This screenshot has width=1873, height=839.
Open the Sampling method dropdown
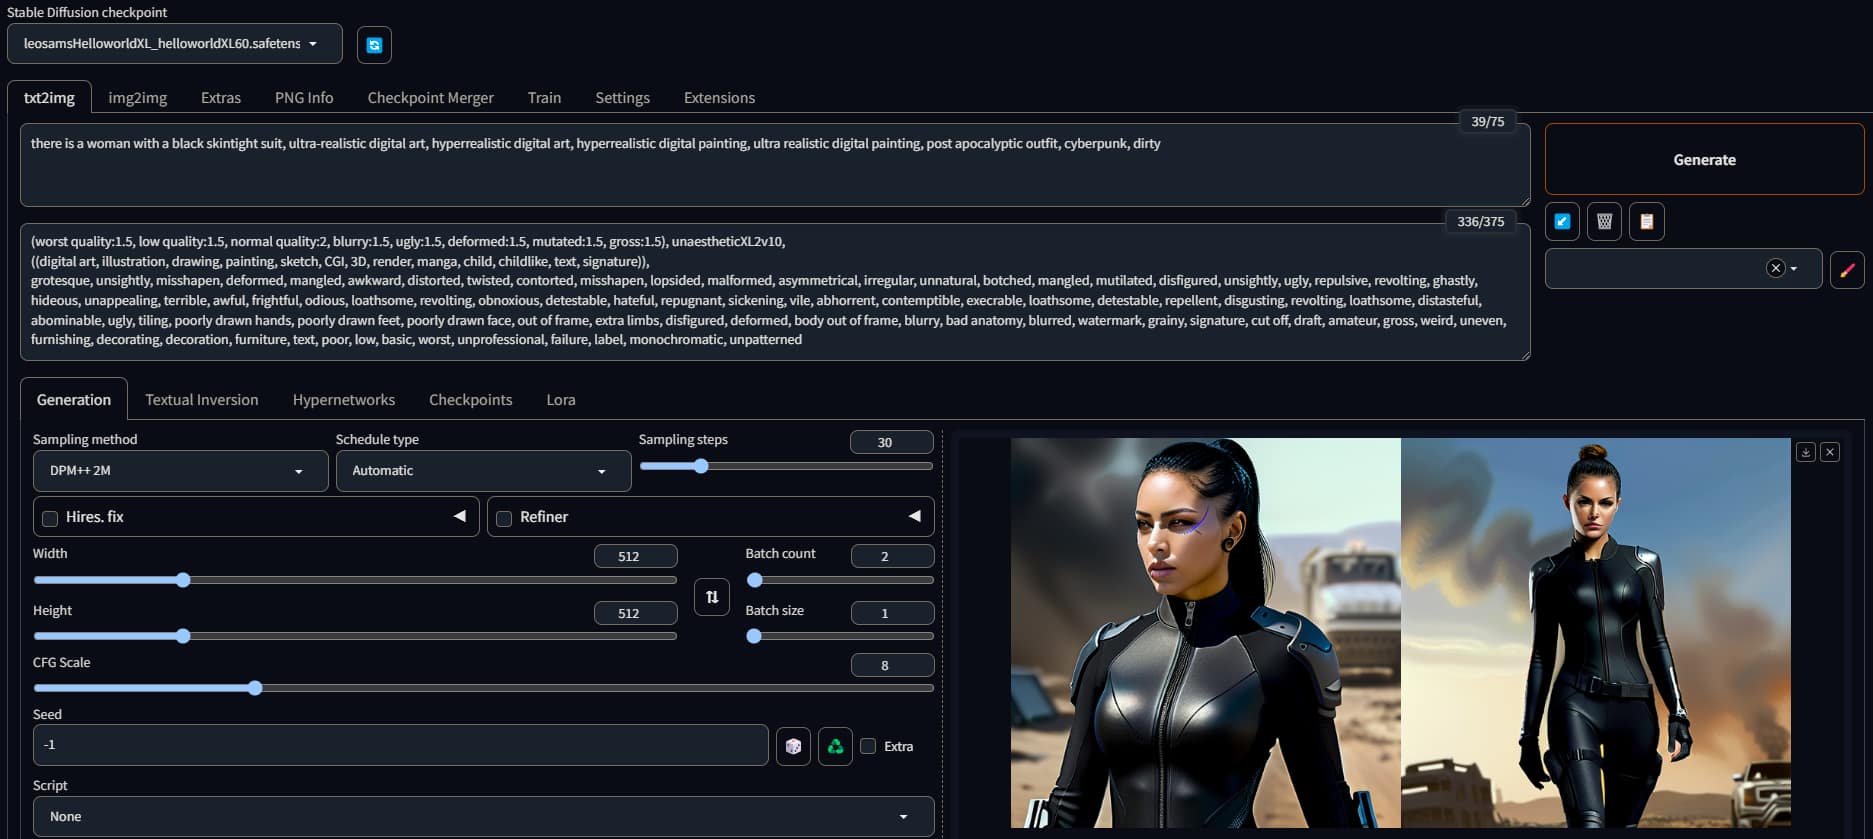180,471
